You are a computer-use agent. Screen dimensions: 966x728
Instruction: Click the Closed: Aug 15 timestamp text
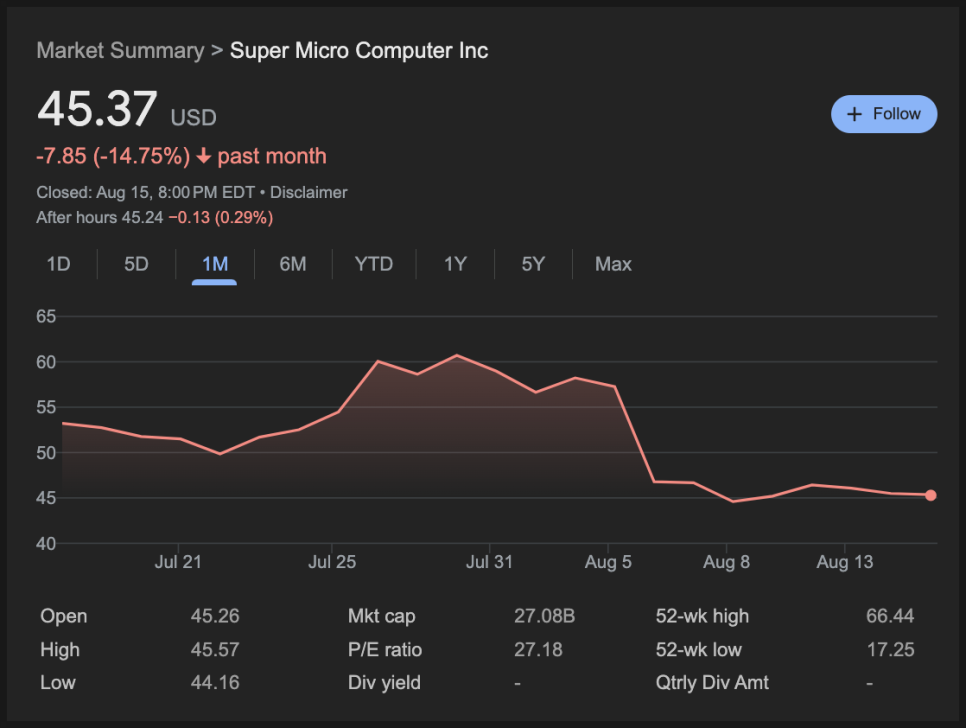coord(144,192)
